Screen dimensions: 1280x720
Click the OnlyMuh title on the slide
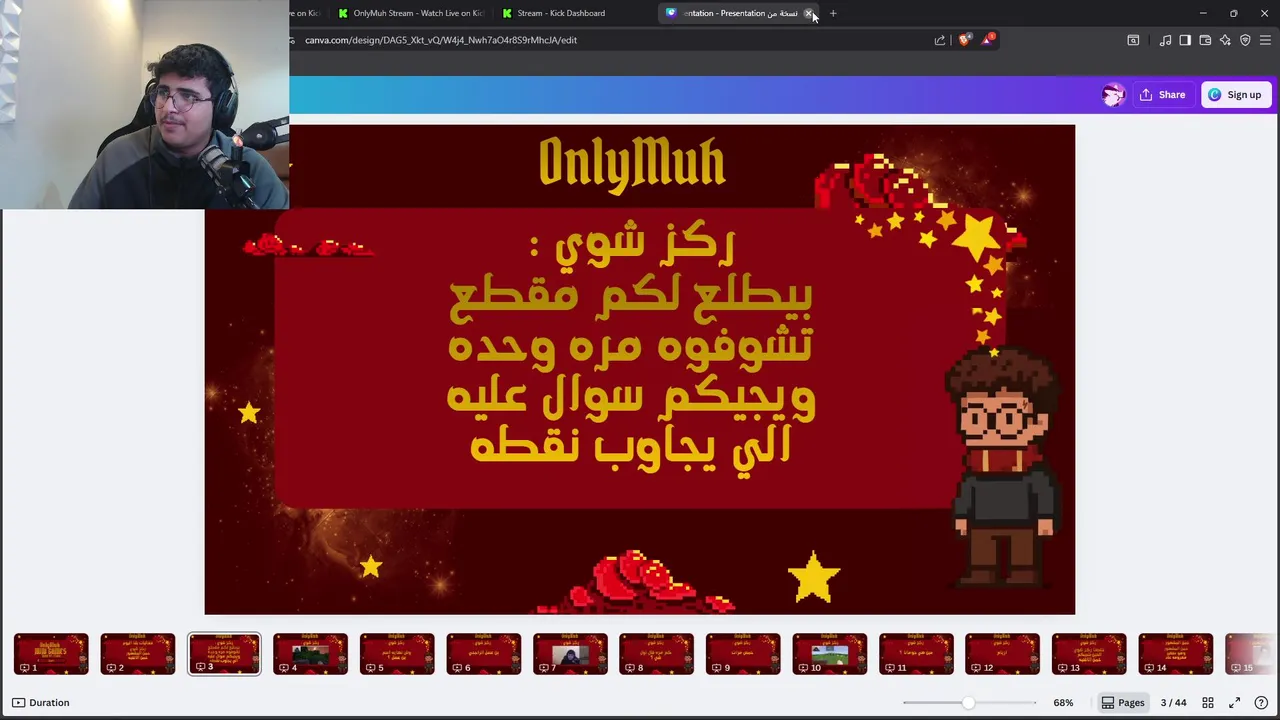[631, 163]
